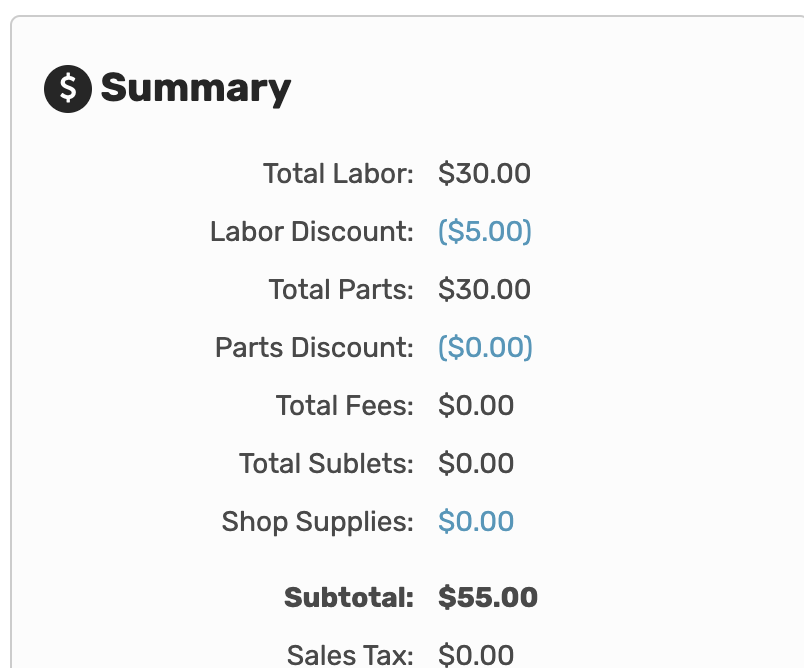
Task: Click the Sales Tax label
Action: pyautogui.click(x=350, y=655)
